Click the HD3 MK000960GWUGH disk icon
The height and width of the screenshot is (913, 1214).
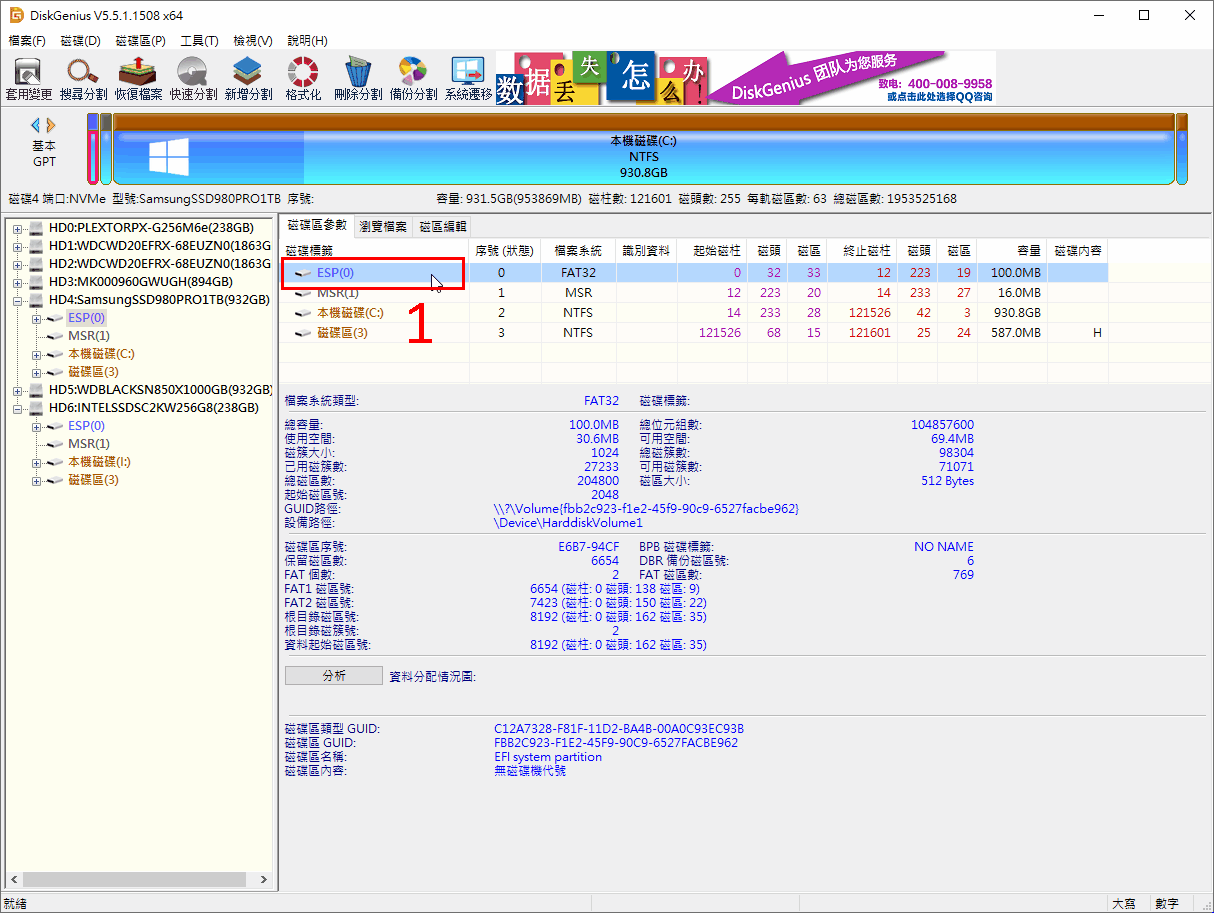[37, 282]
